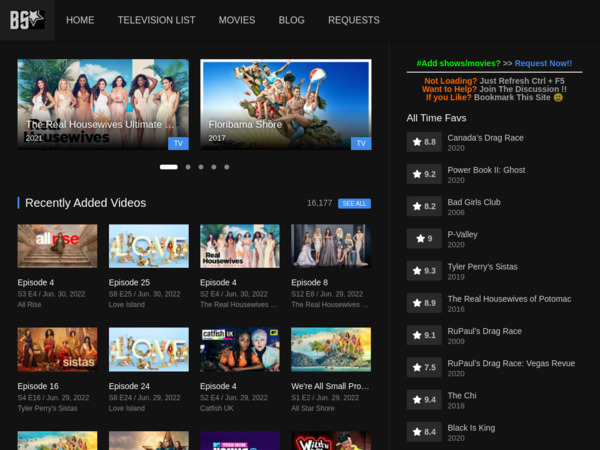Open the Request Now!! link
600x450 pixels.
(x=543, y=64)
